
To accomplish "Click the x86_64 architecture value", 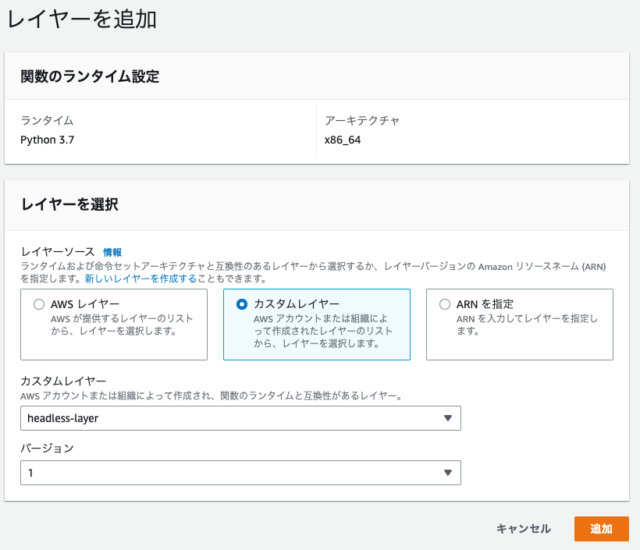I will tap(346, 140).
